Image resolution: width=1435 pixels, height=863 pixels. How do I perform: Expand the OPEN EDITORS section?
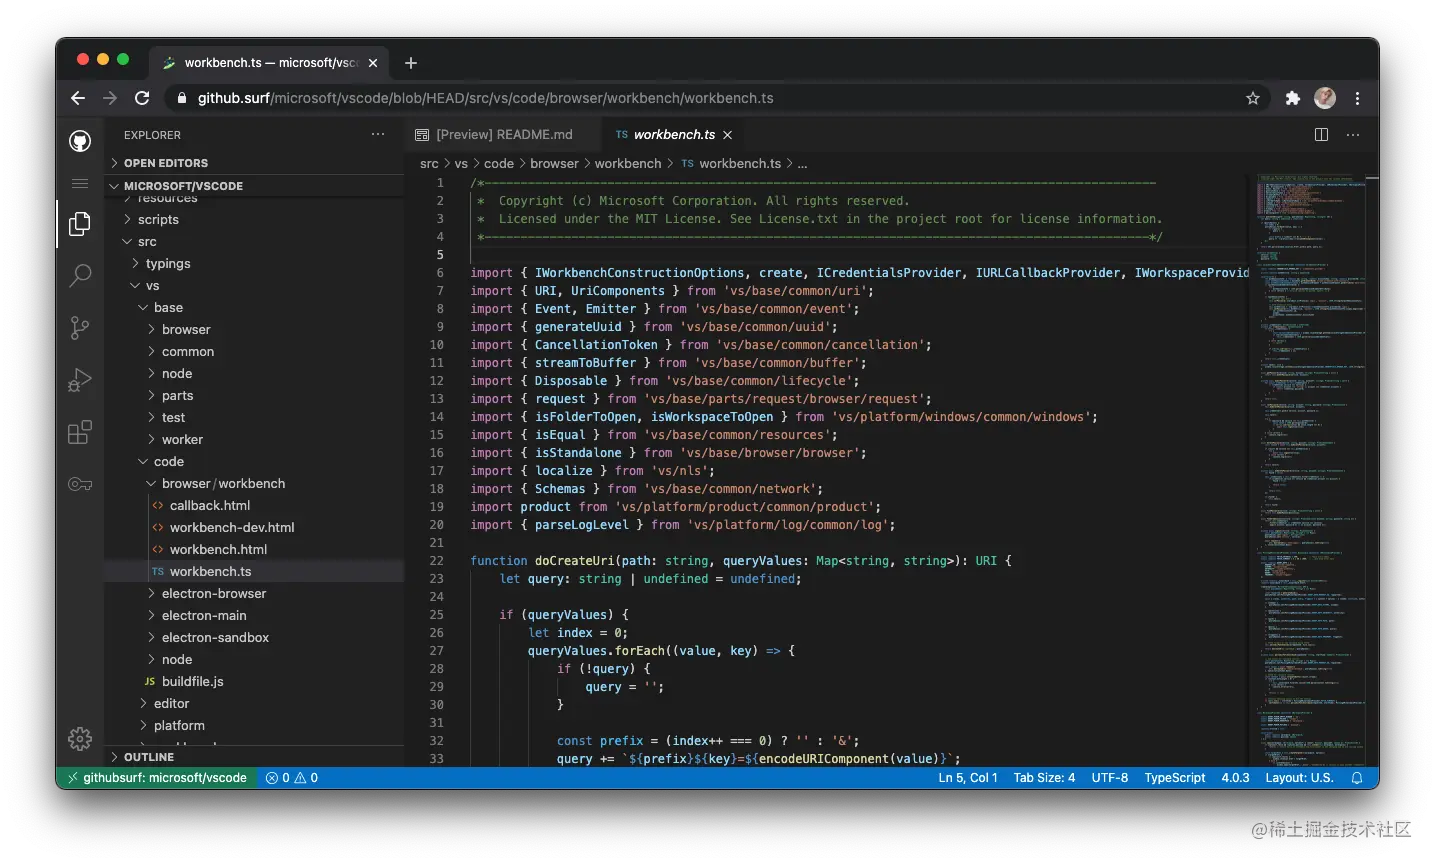166,163
